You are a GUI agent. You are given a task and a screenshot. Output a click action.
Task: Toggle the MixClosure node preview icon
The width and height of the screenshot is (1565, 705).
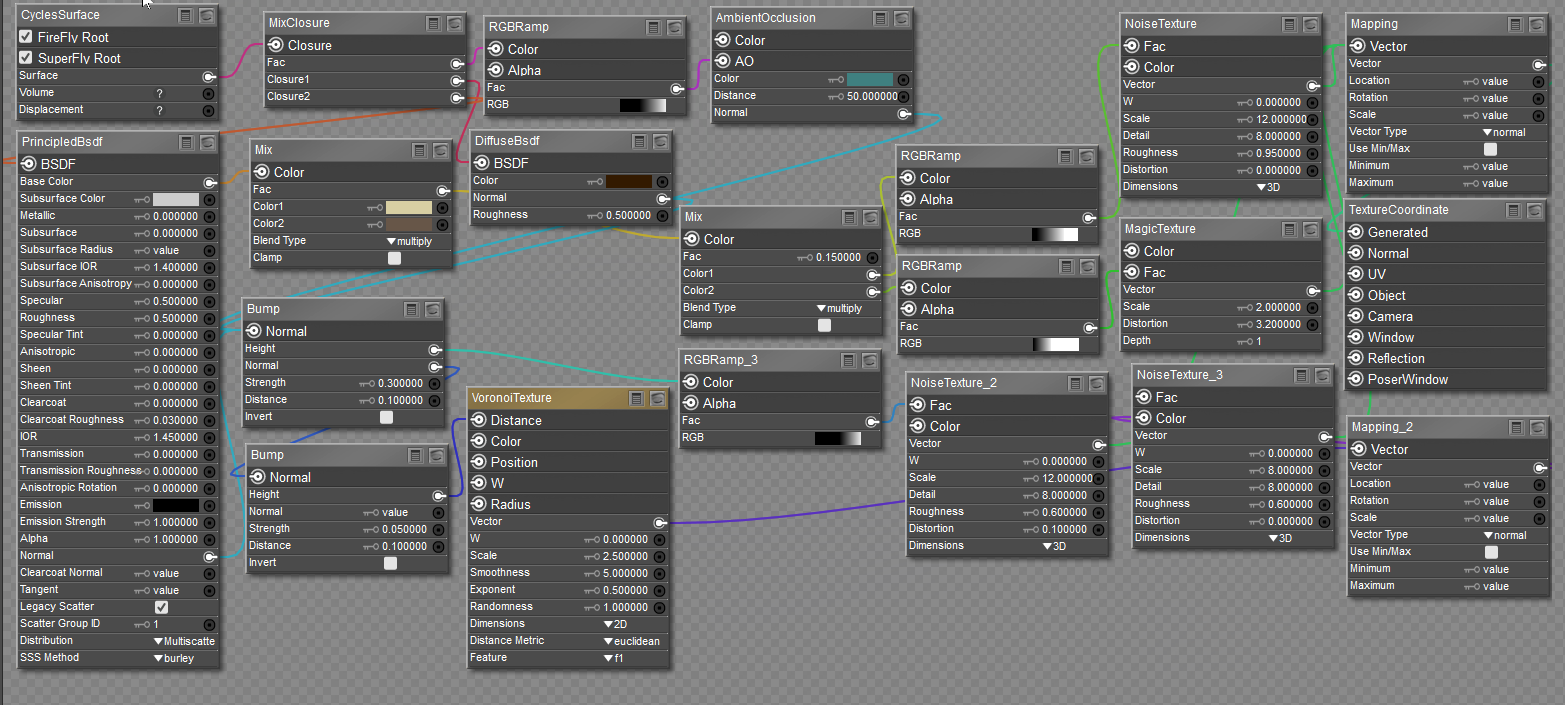pyautogui.click(x=454, y=22)
